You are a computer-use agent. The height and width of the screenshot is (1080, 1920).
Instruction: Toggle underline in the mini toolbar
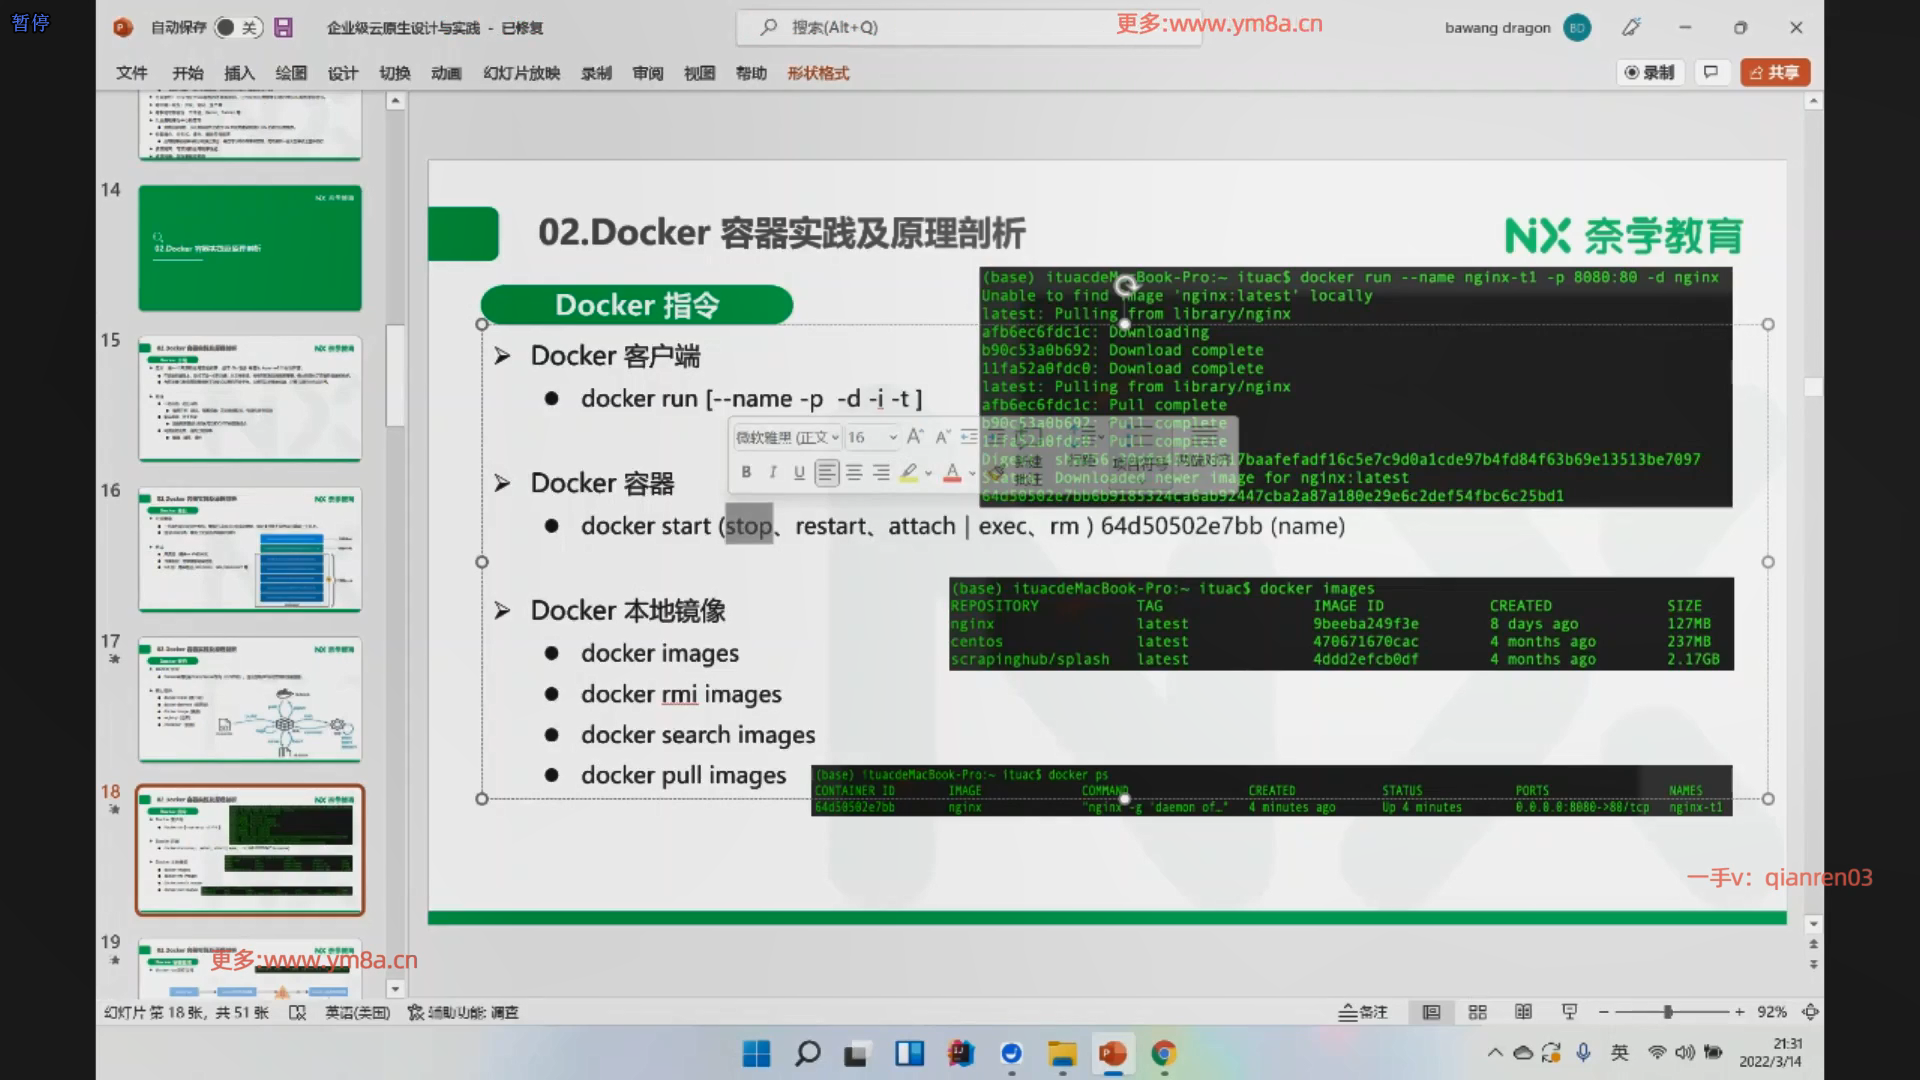[x=799, y=472]
